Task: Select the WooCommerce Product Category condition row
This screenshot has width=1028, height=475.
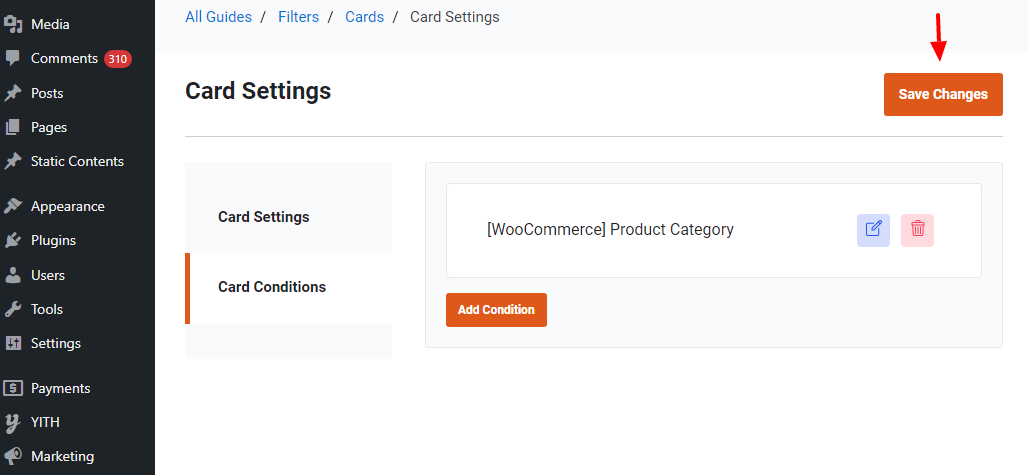Action: click(x=610, y=230)
